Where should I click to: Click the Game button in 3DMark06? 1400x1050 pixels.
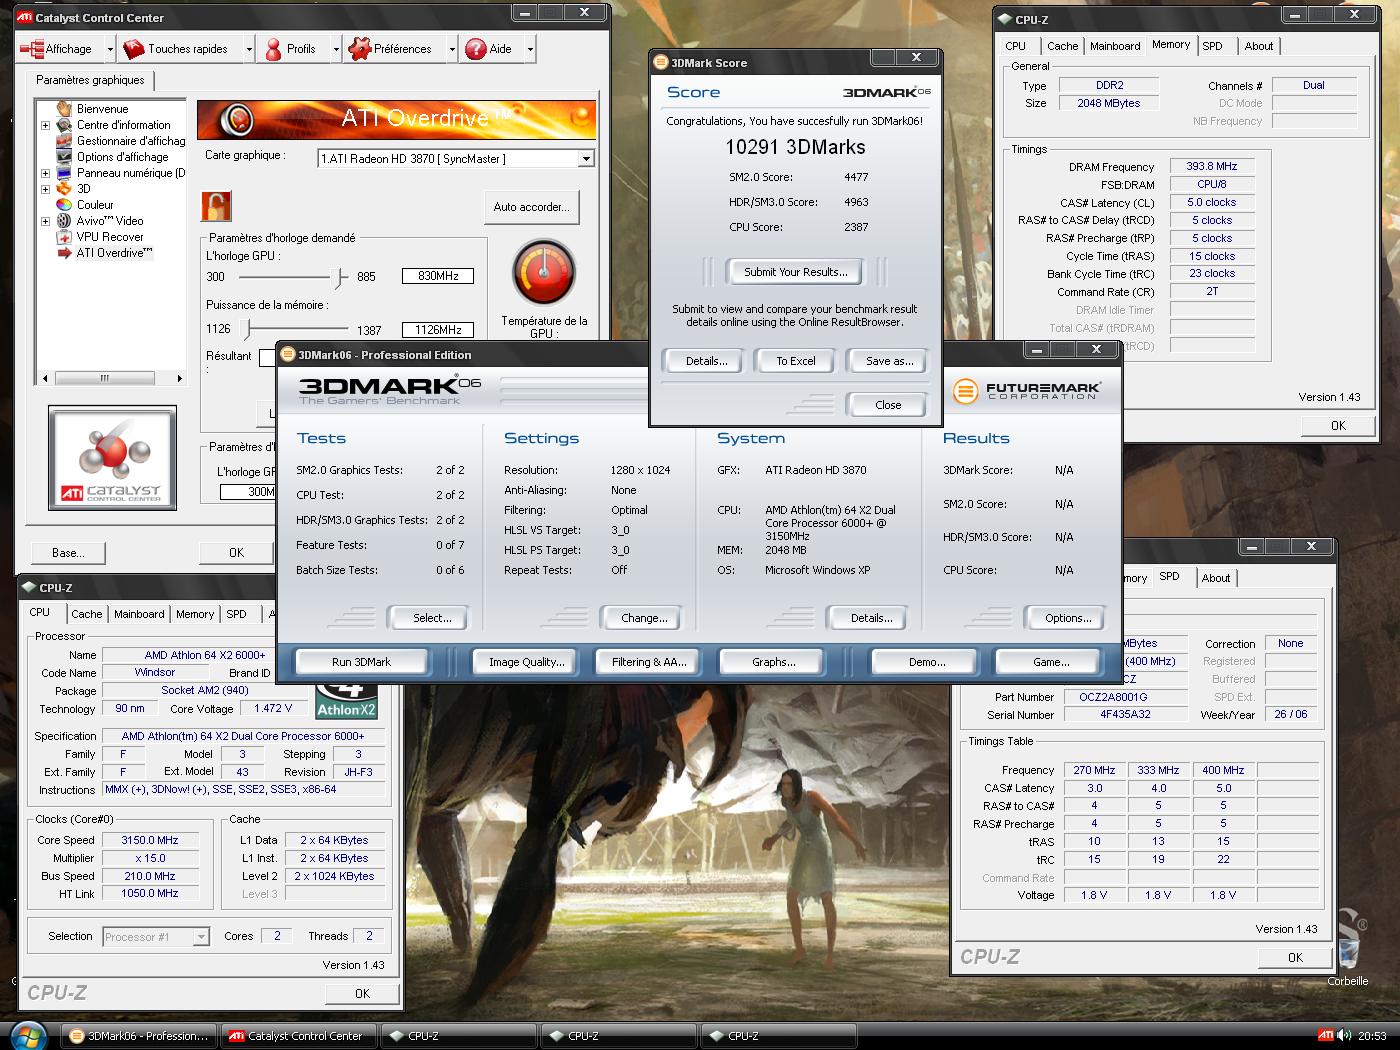(x=1050, y=662)
